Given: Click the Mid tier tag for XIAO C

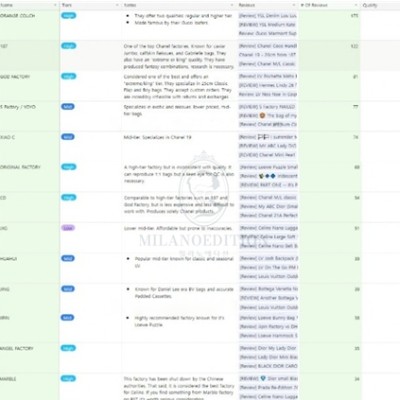Looking at the screenshot, I should coord(68,137).
